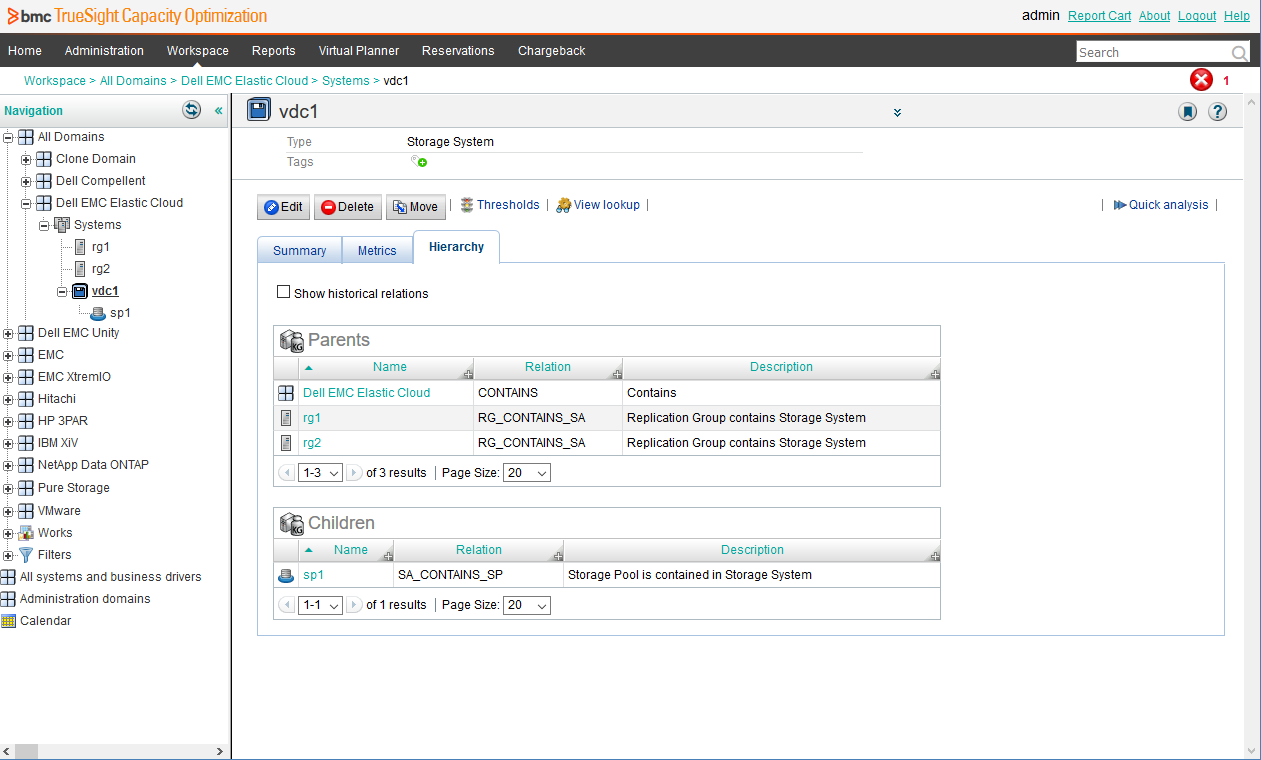The image size is (1261, 760).
Task: Open the Virtual Planner menu
Action: point(359,51)
